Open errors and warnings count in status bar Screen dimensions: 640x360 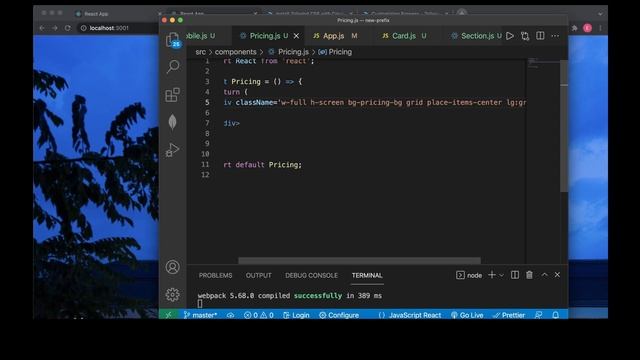tap(259, 315)
